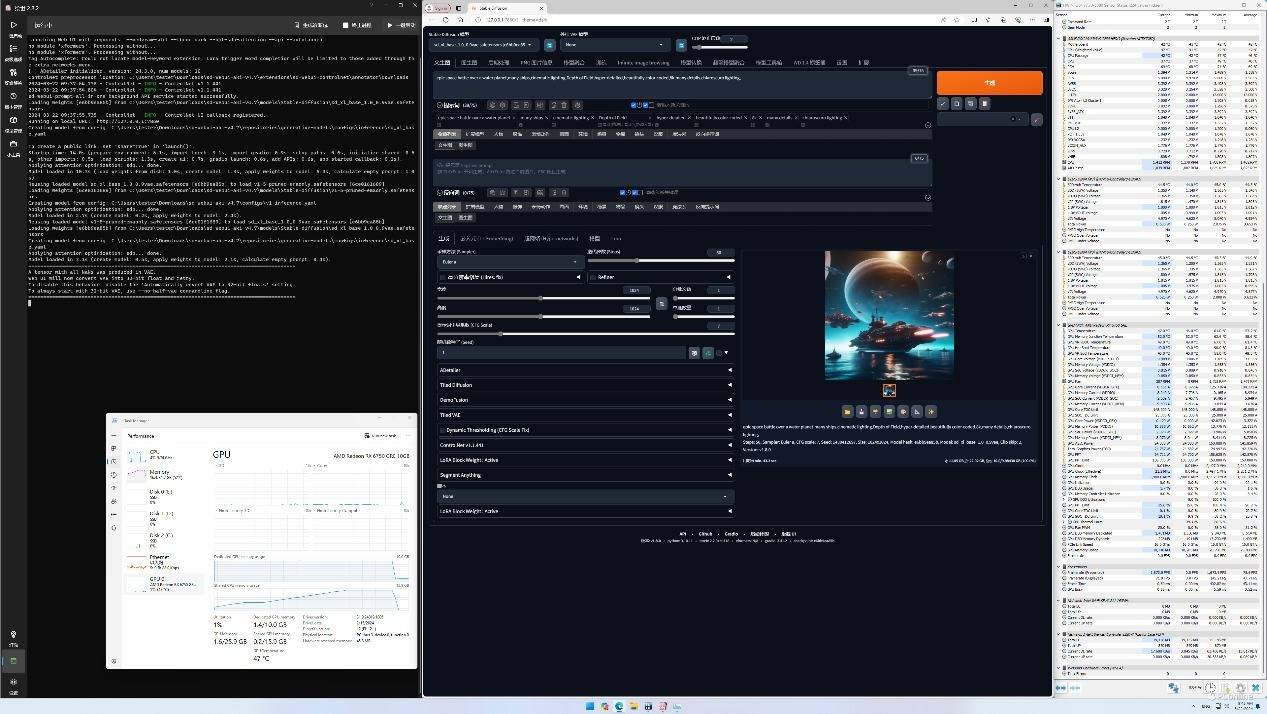Expand the Segment Anything section

[x=585, y=475]
